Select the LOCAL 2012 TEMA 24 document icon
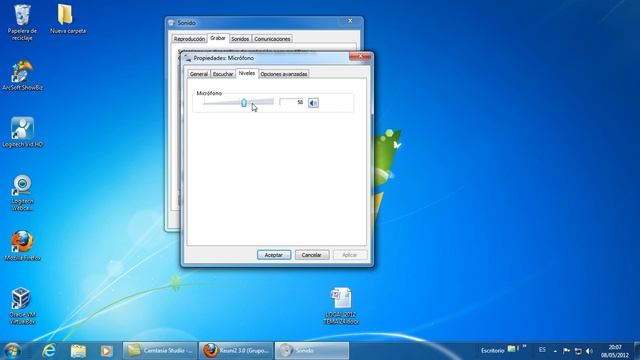 pos(341,306)
